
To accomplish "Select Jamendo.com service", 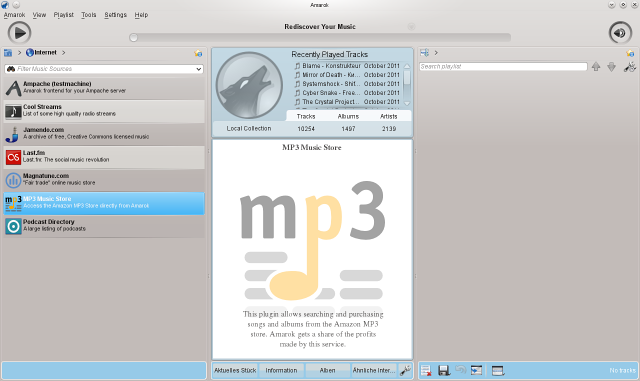I will pos(104,134).
